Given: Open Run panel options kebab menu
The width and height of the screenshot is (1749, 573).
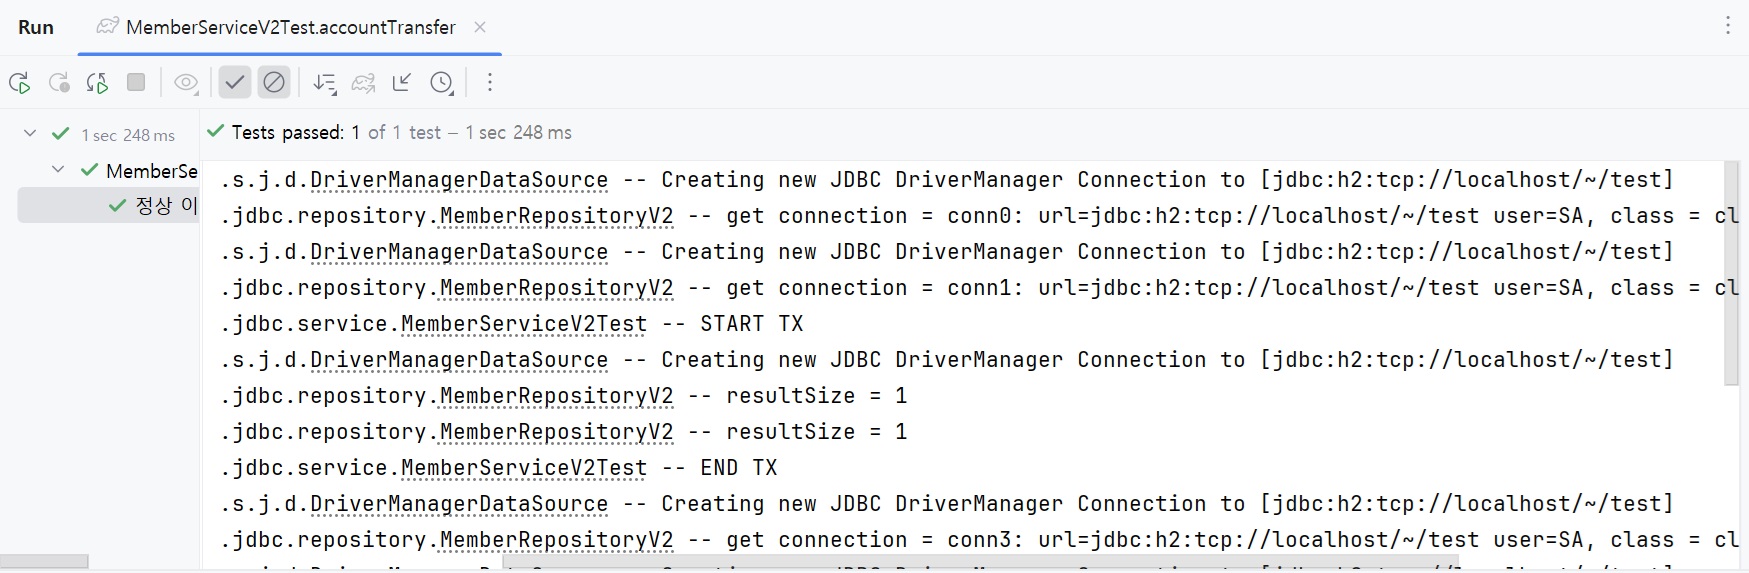Looking at the screenshot, I should (1727, 26).
